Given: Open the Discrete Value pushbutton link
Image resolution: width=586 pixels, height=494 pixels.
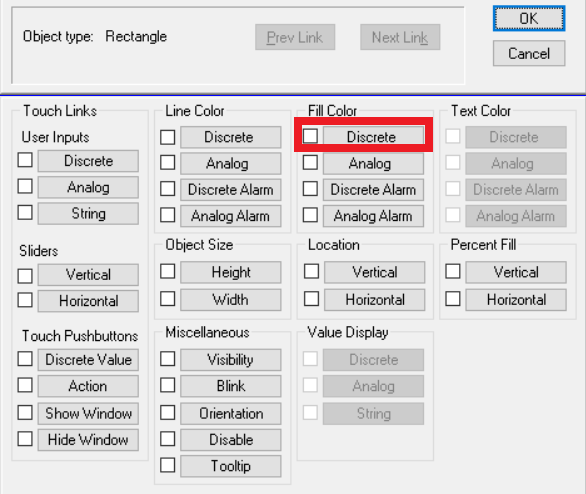Looking at the screenshot, I should pos(88,360).
